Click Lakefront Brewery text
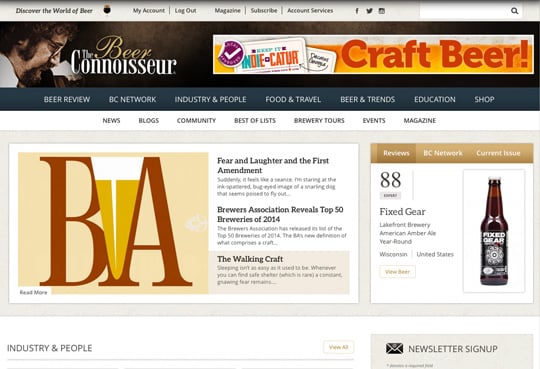The height and width of the screenshot is (369, 540). point(405,225)
